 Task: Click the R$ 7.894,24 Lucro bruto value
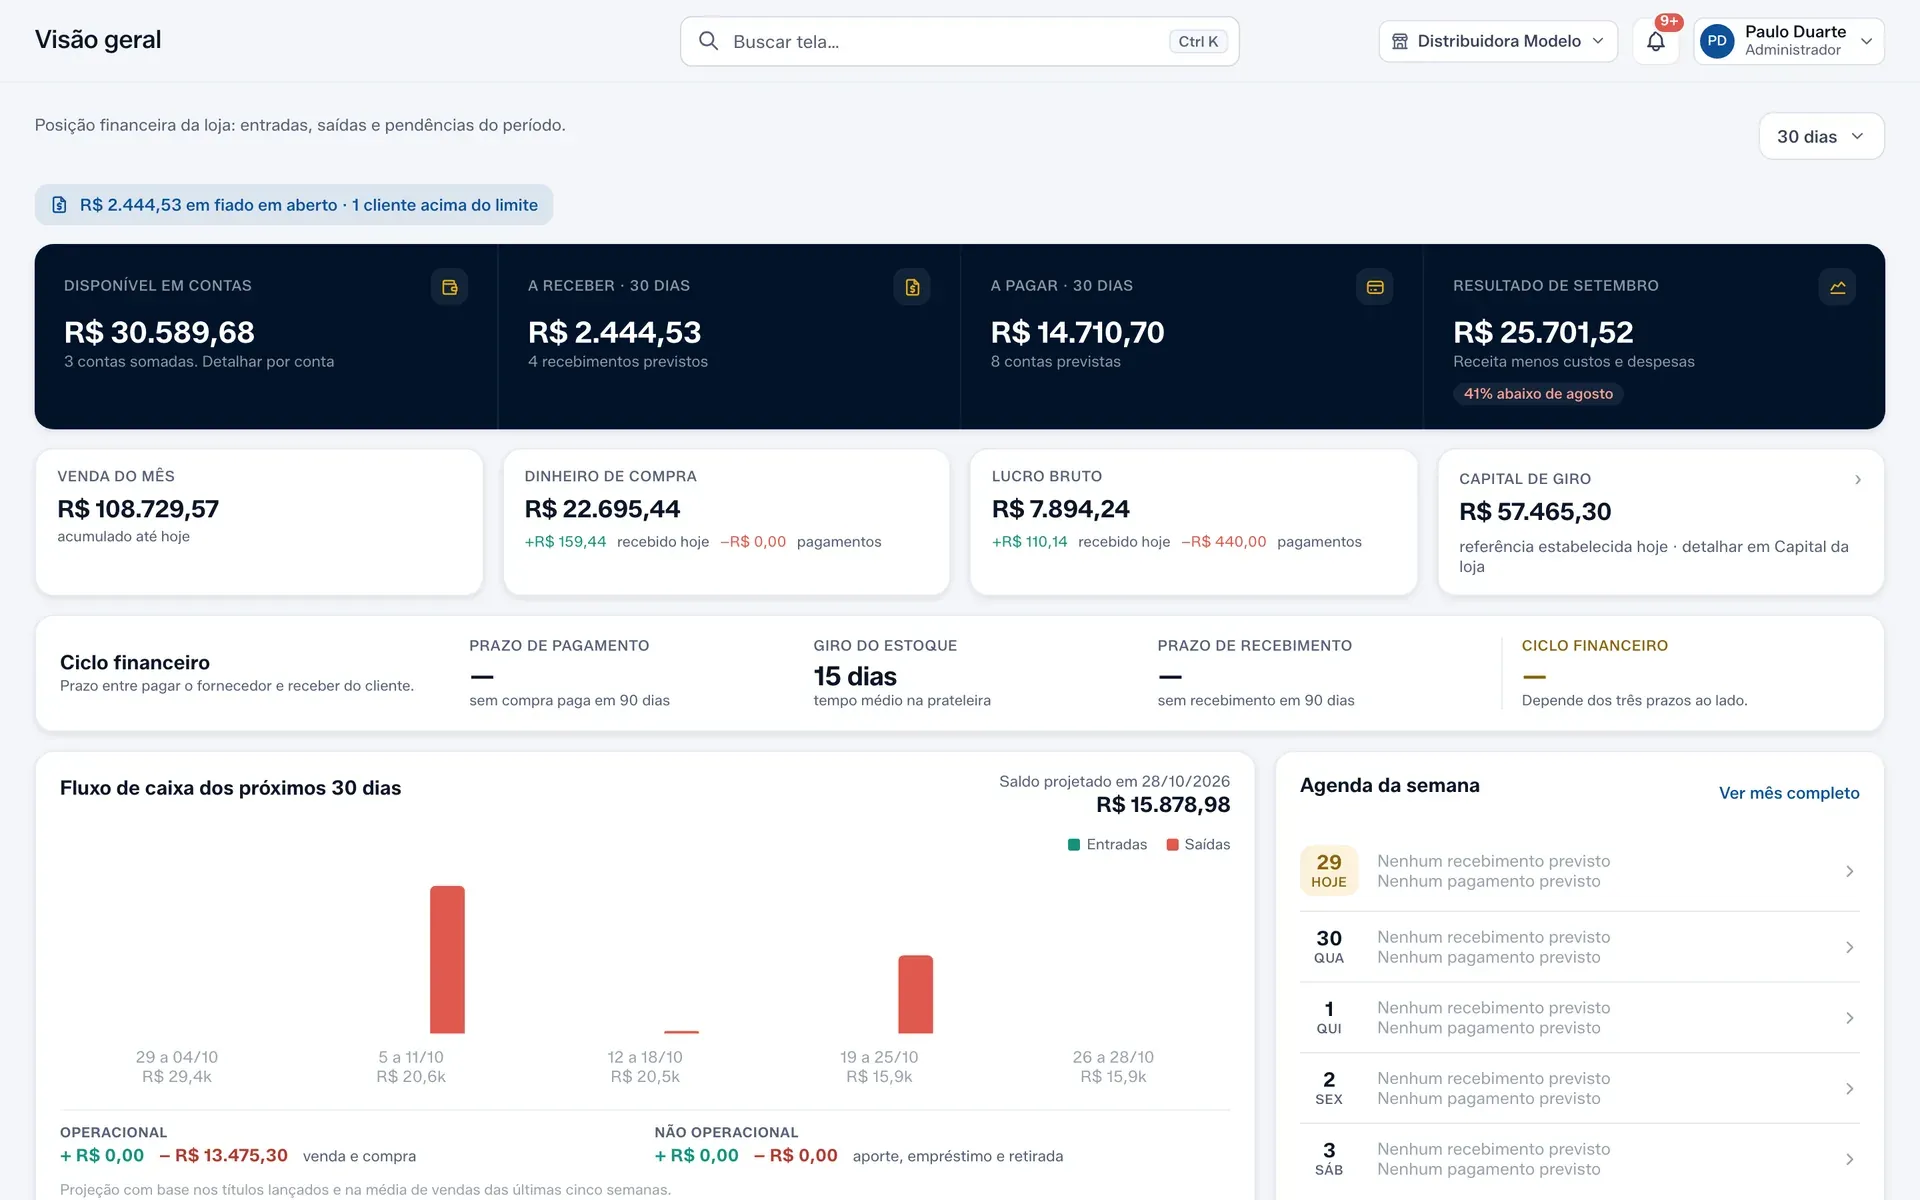tap(1060, 509)
